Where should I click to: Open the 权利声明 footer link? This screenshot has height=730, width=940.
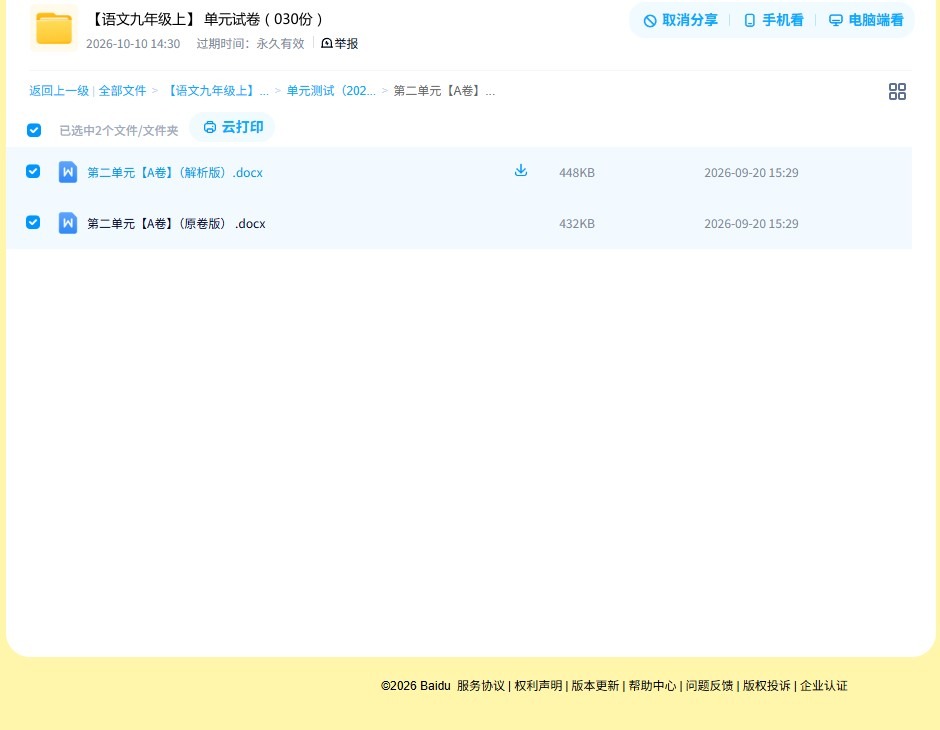point(538,686)
